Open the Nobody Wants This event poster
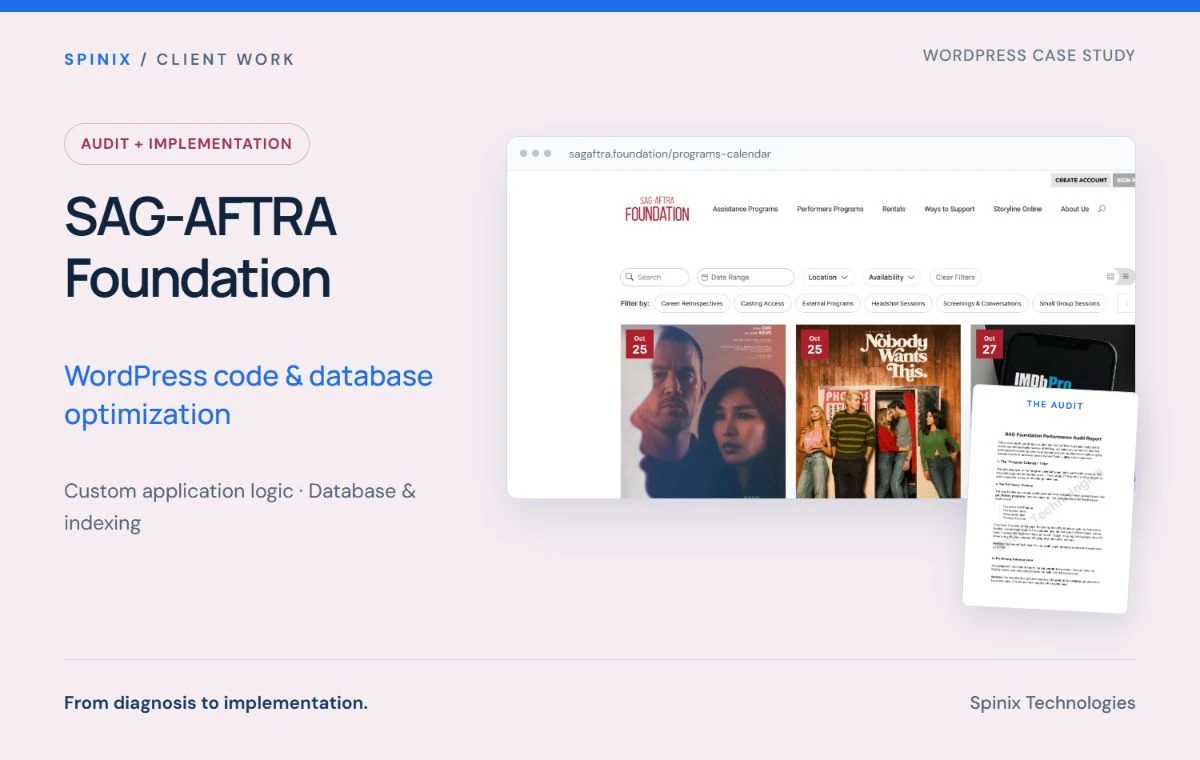Viewport: 1200px width, 760px height. (878, 411)
